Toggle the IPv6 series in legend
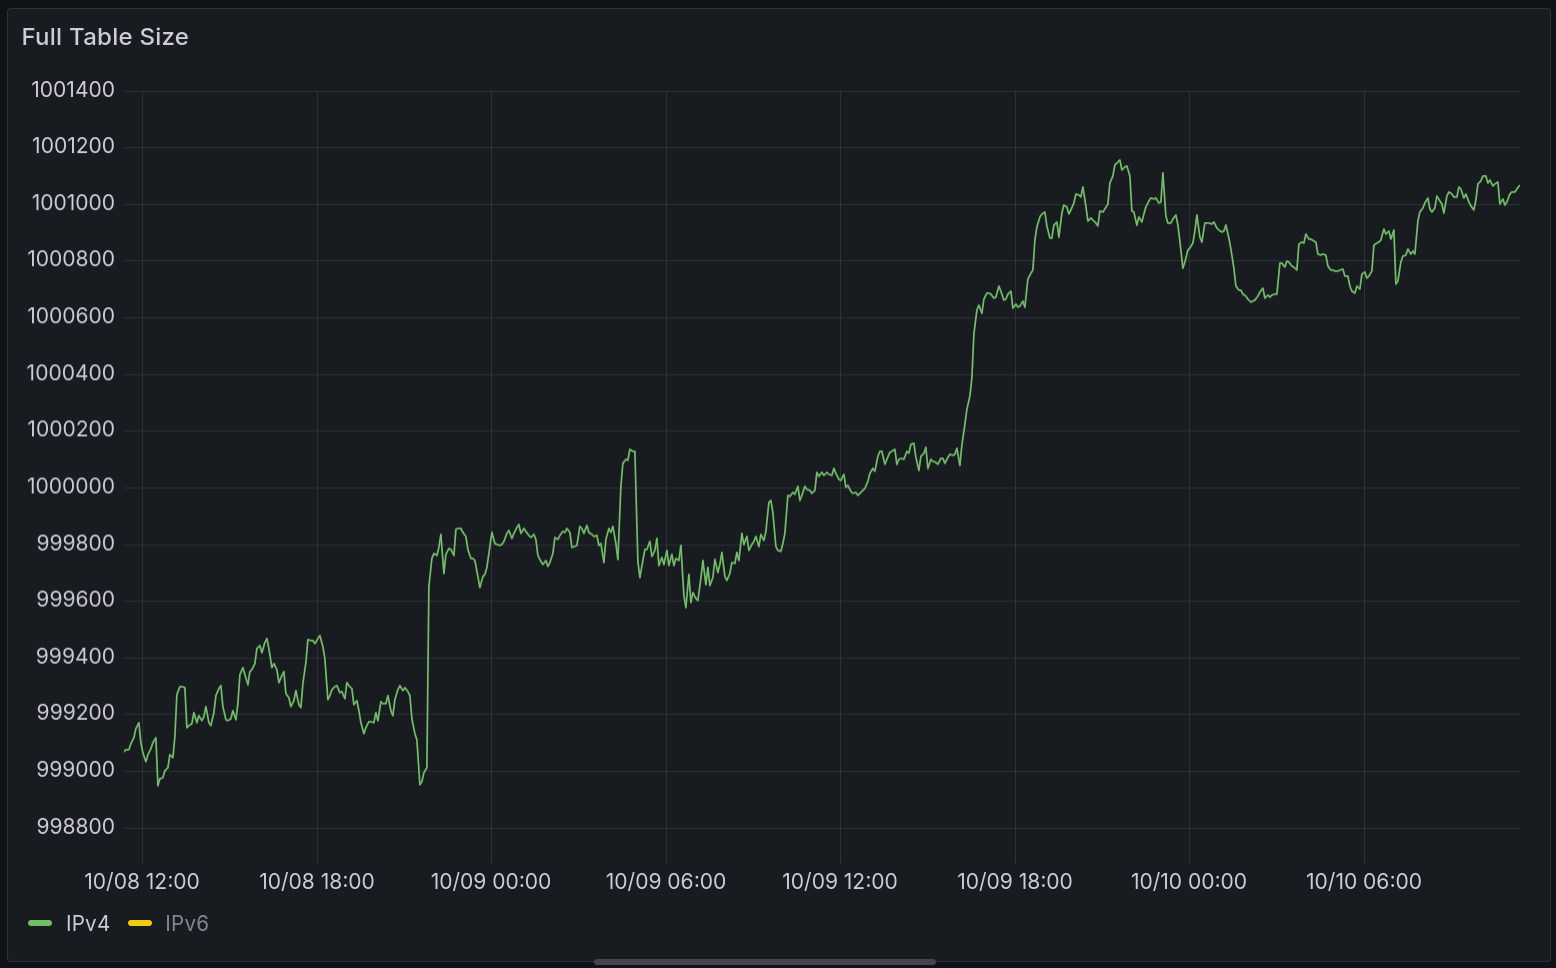Image resolution: width=1556 pixels, height=968 pixels. point(187,923)
